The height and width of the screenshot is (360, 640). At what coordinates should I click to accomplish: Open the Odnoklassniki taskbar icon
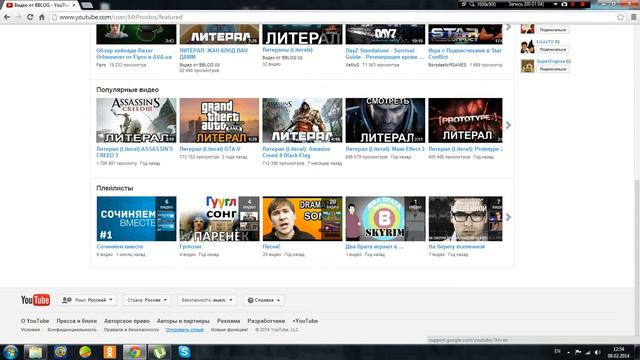tap(109, 352)
